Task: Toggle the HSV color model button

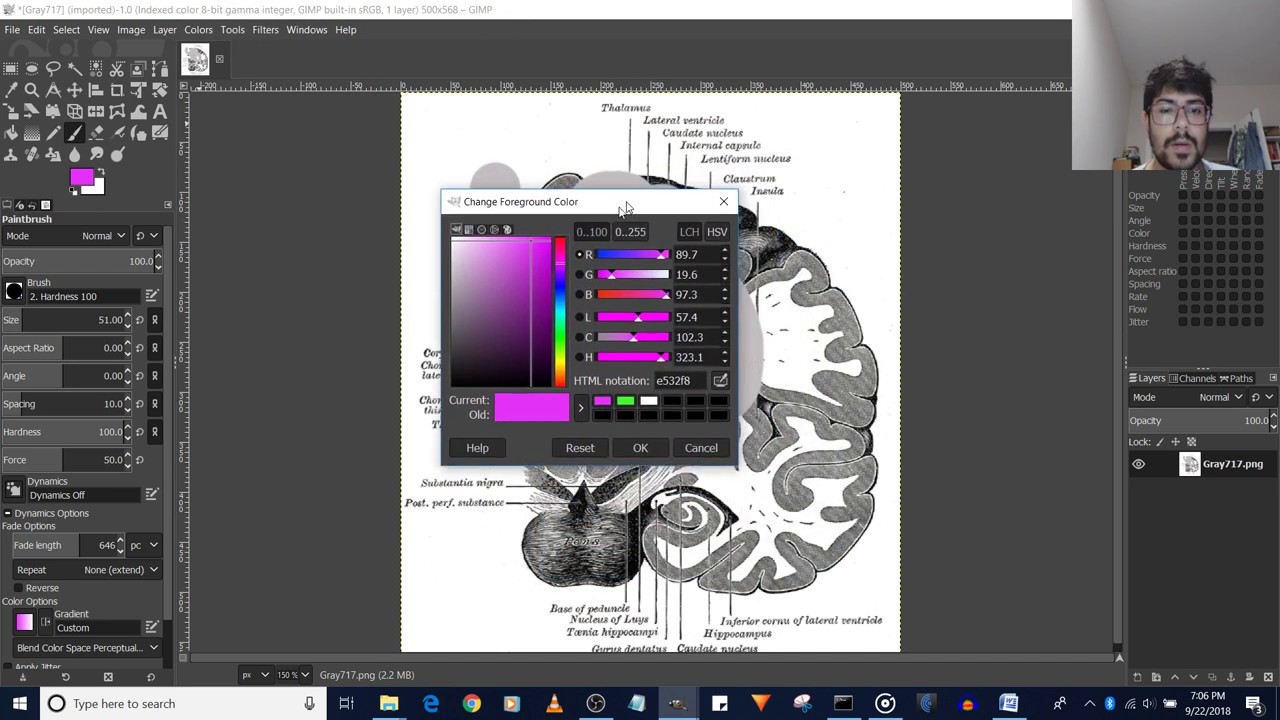Action: pyautogui.click(x=717, y=232)
